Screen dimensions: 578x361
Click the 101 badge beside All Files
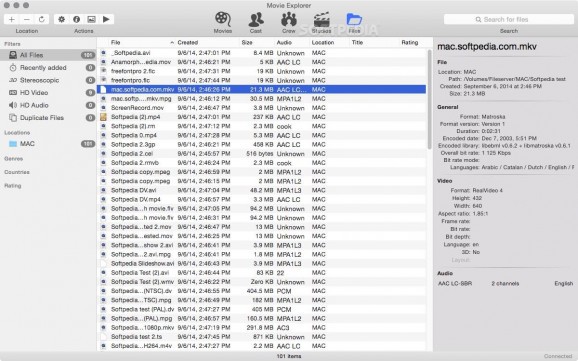tap(88, 55)
